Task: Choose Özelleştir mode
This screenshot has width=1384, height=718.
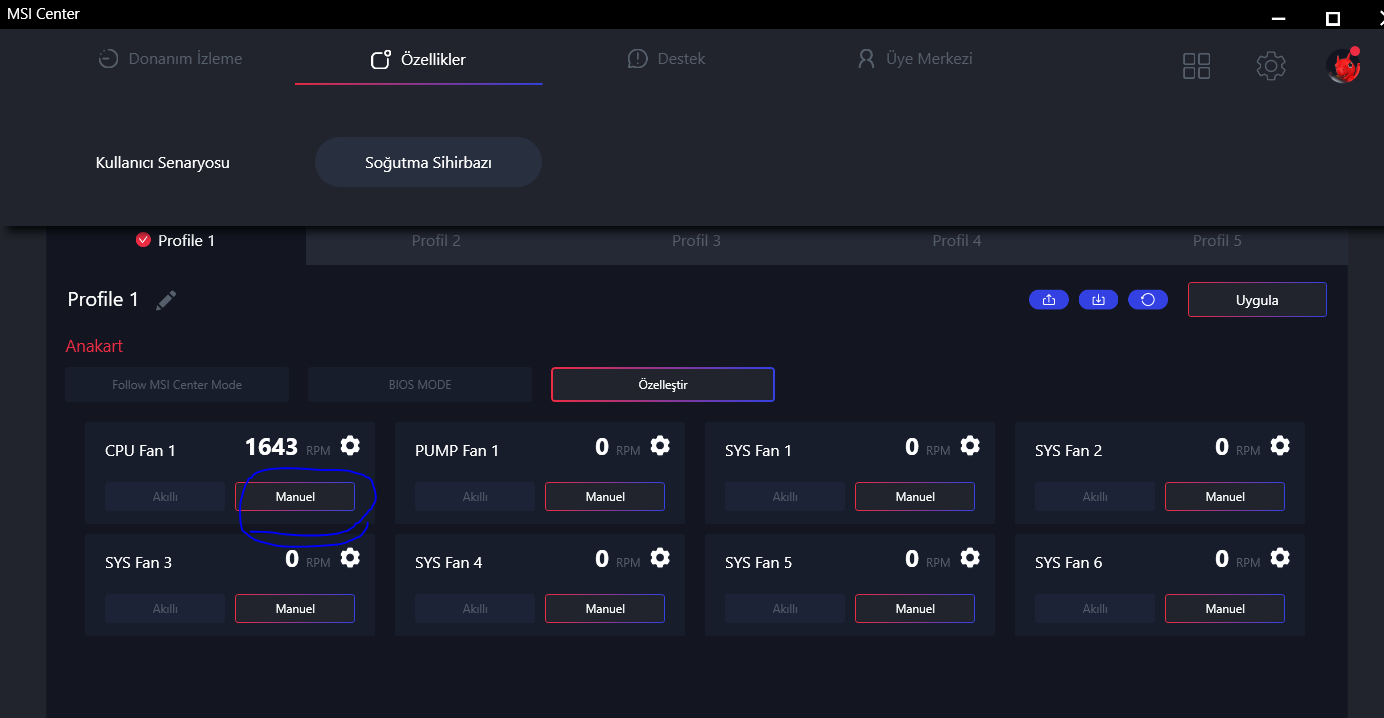Action: [663, 385]
